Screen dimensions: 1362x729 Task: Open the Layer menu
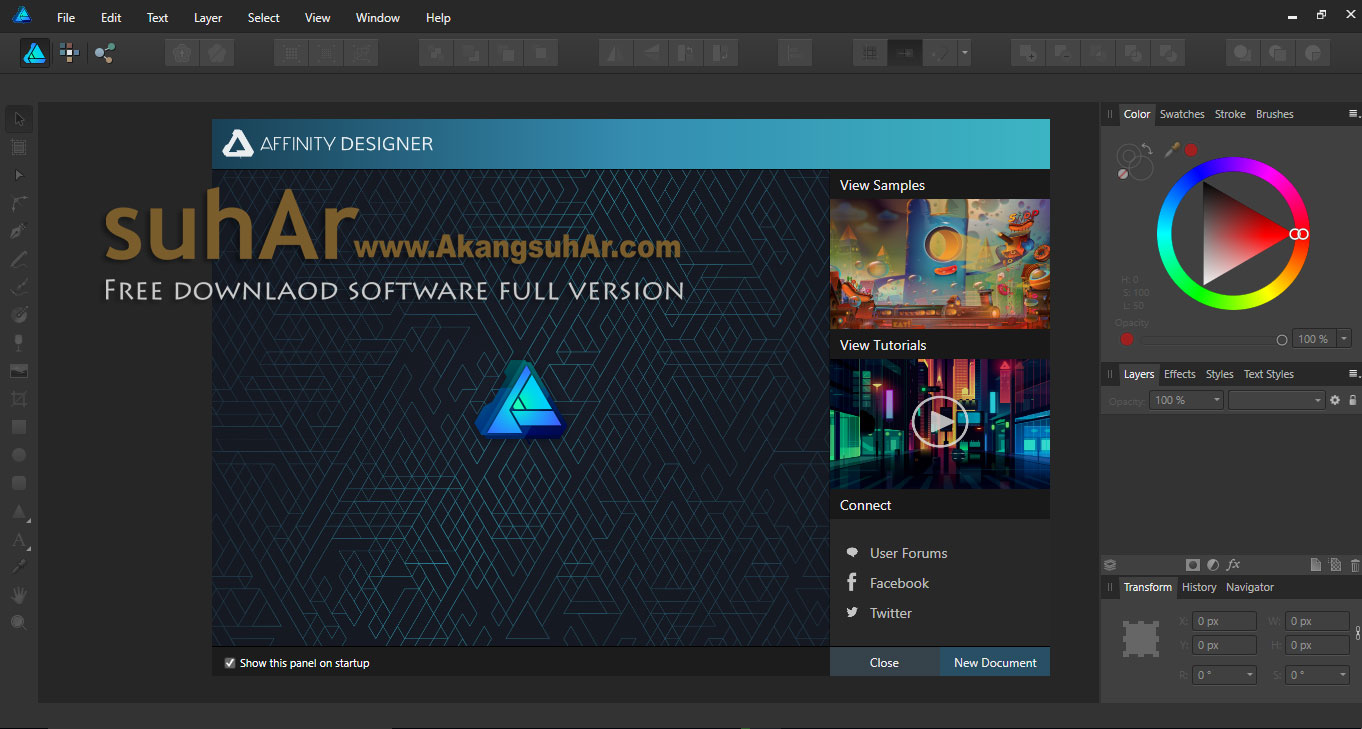tap(208, 18)
